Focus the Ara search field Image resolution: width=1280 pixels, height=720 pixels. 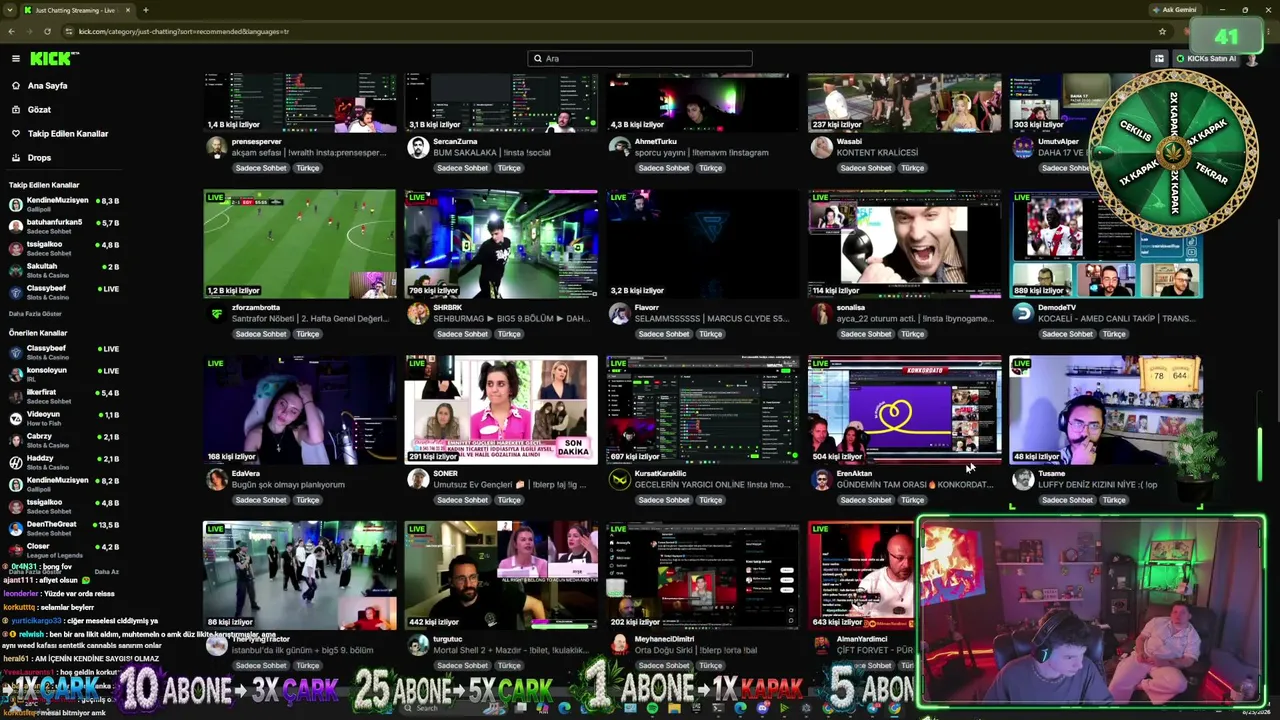[640, 59]
